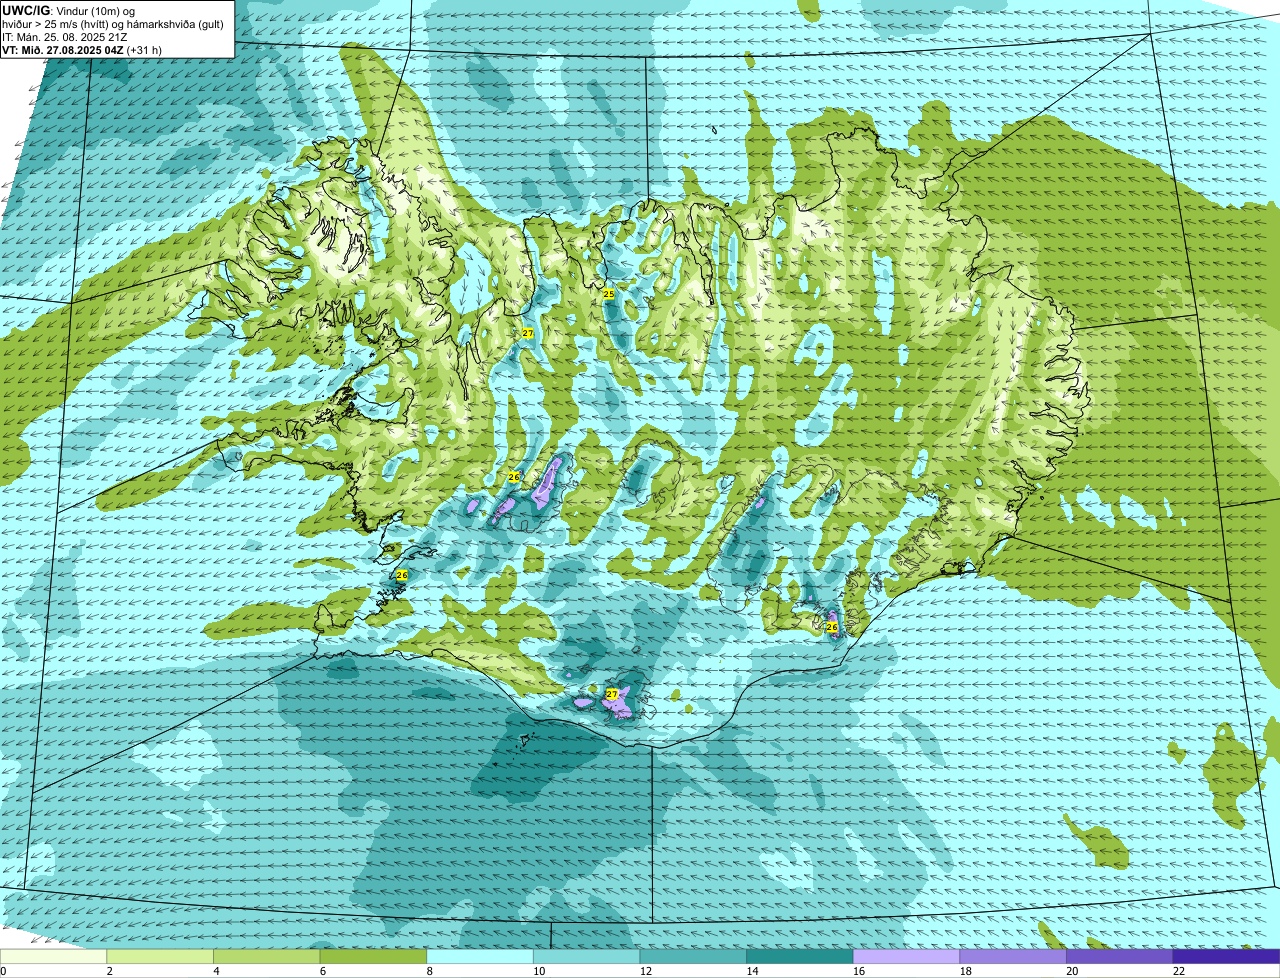Click the legend scale label '4'

(216, 971)
